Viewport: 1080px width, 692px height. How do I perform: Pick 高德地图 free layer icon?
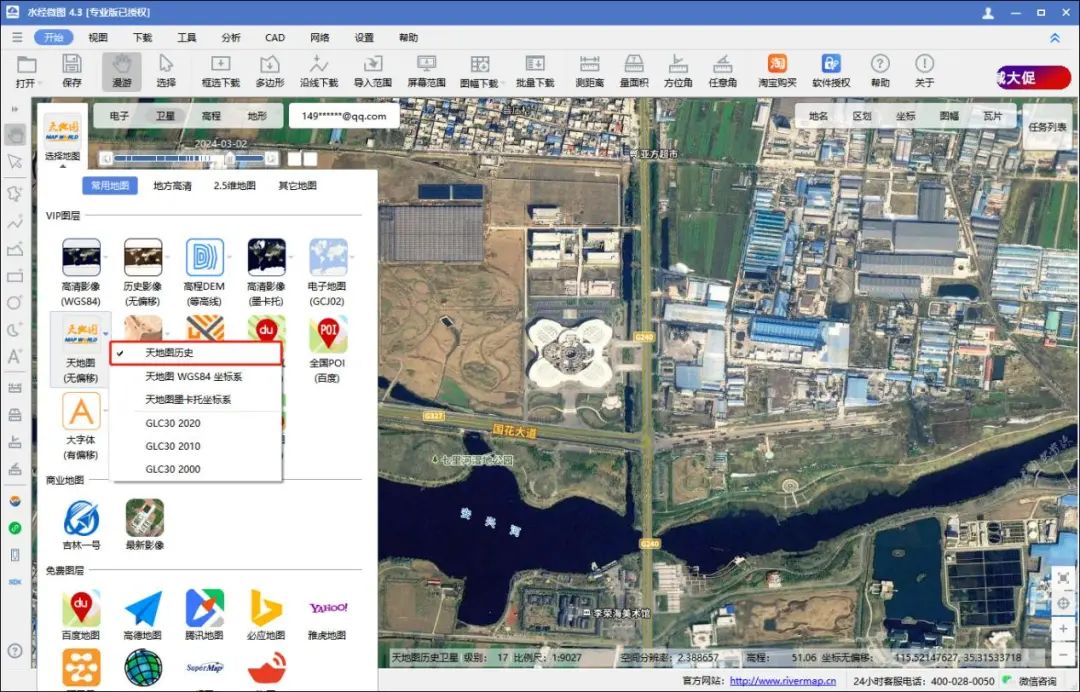click(143, 609)
